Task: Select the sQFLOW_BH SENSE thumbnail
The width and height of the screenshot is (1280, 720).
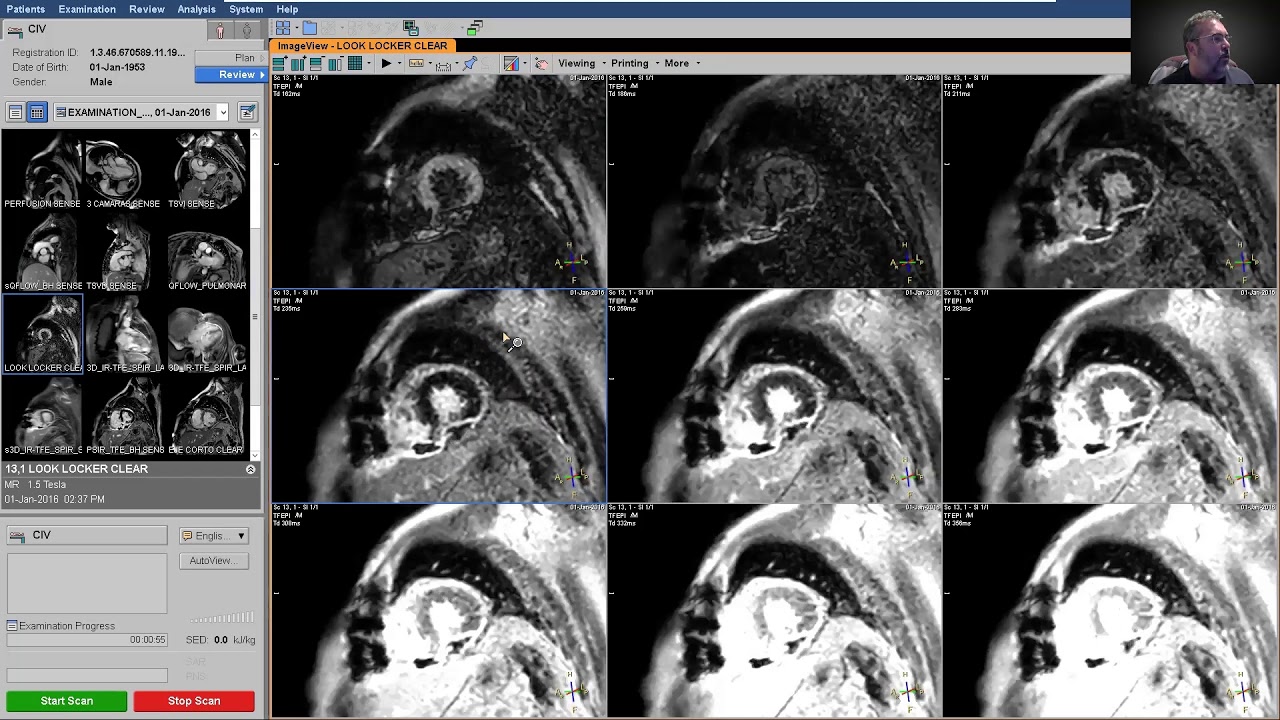Action: (42, 253)
